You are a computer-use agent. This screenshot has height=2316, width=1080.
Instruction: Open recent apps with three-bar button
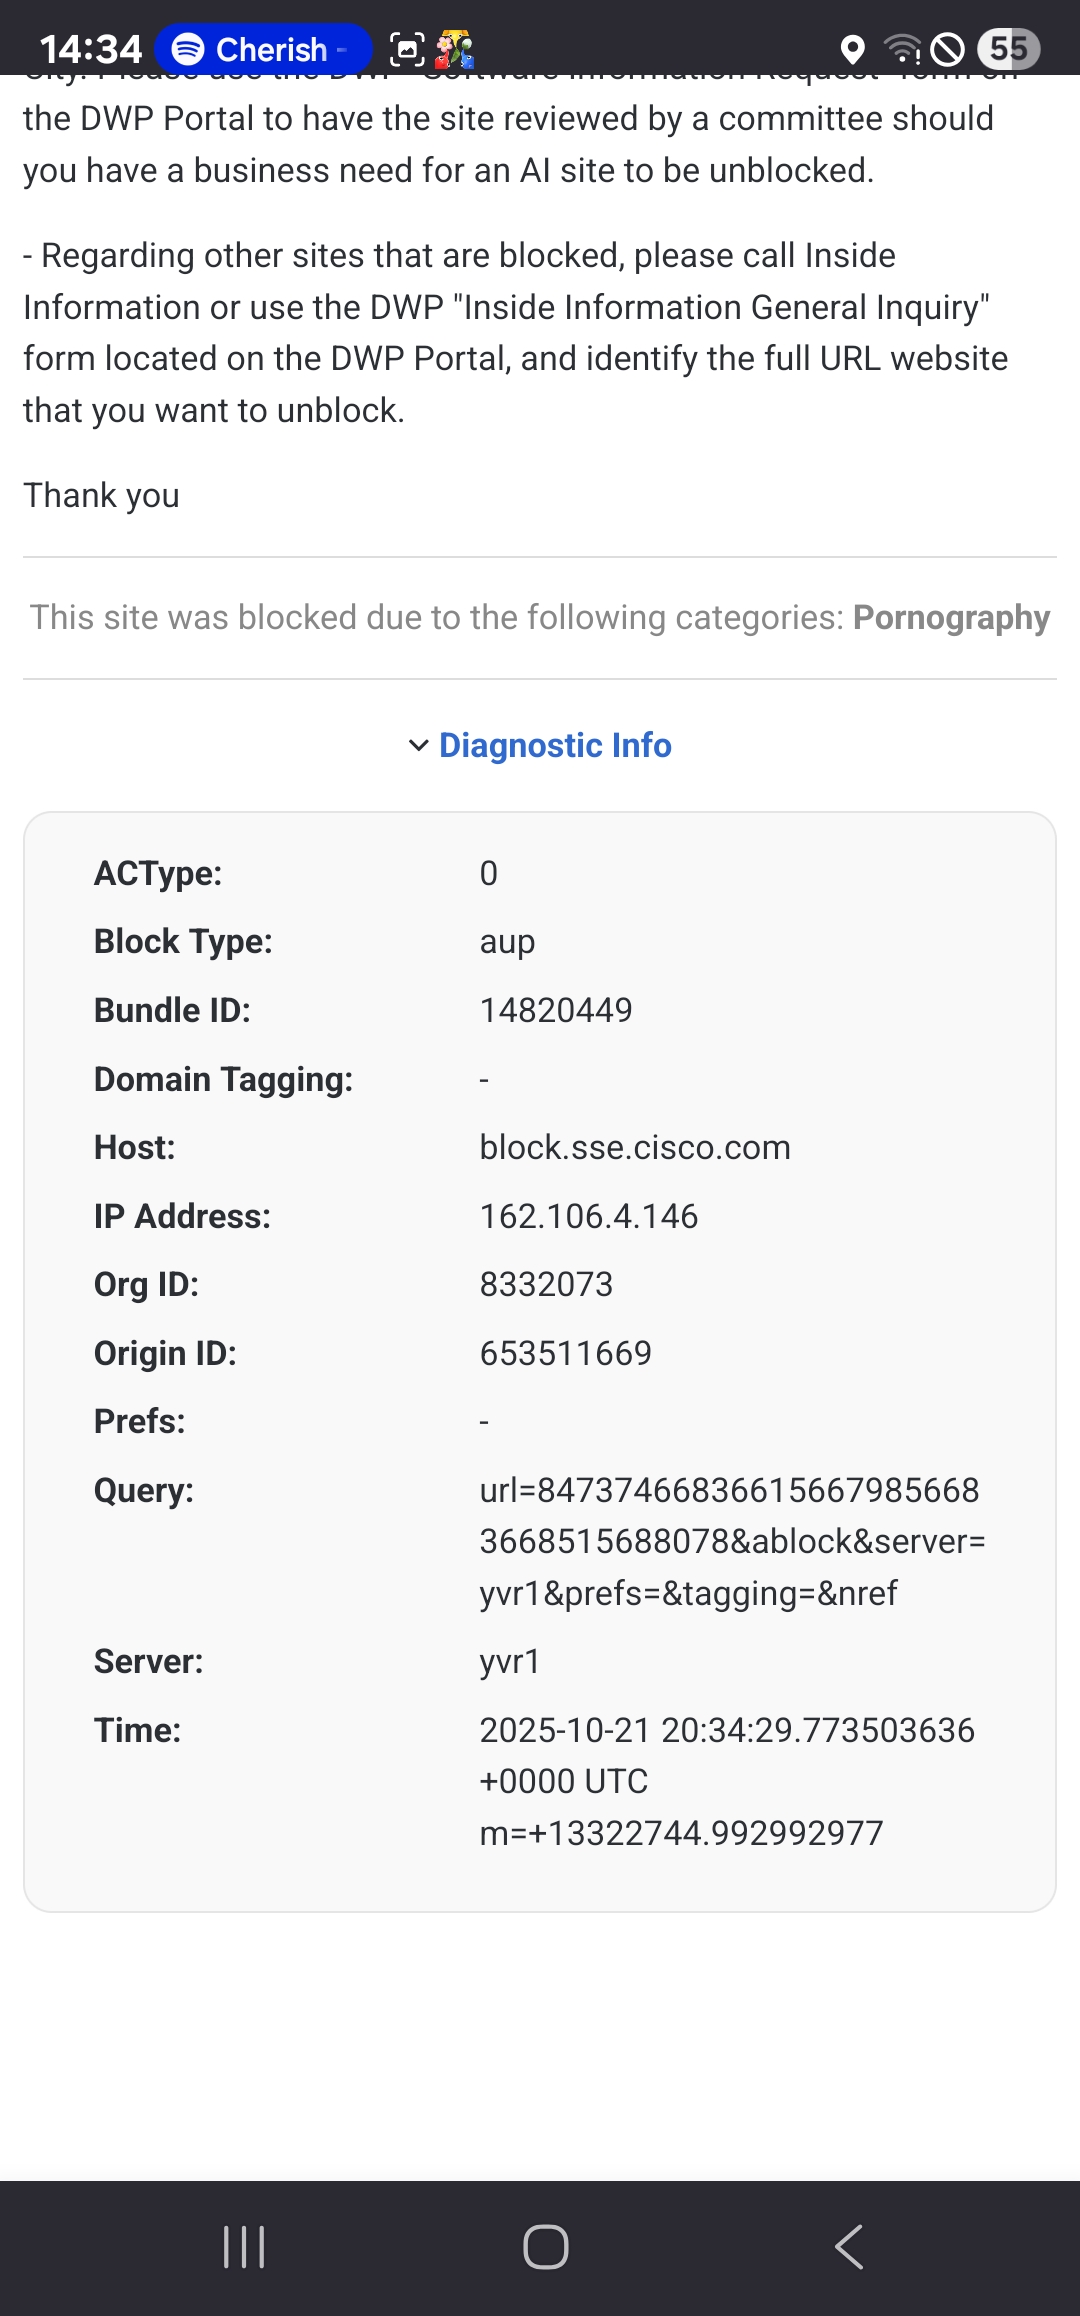coord(244,2247)
